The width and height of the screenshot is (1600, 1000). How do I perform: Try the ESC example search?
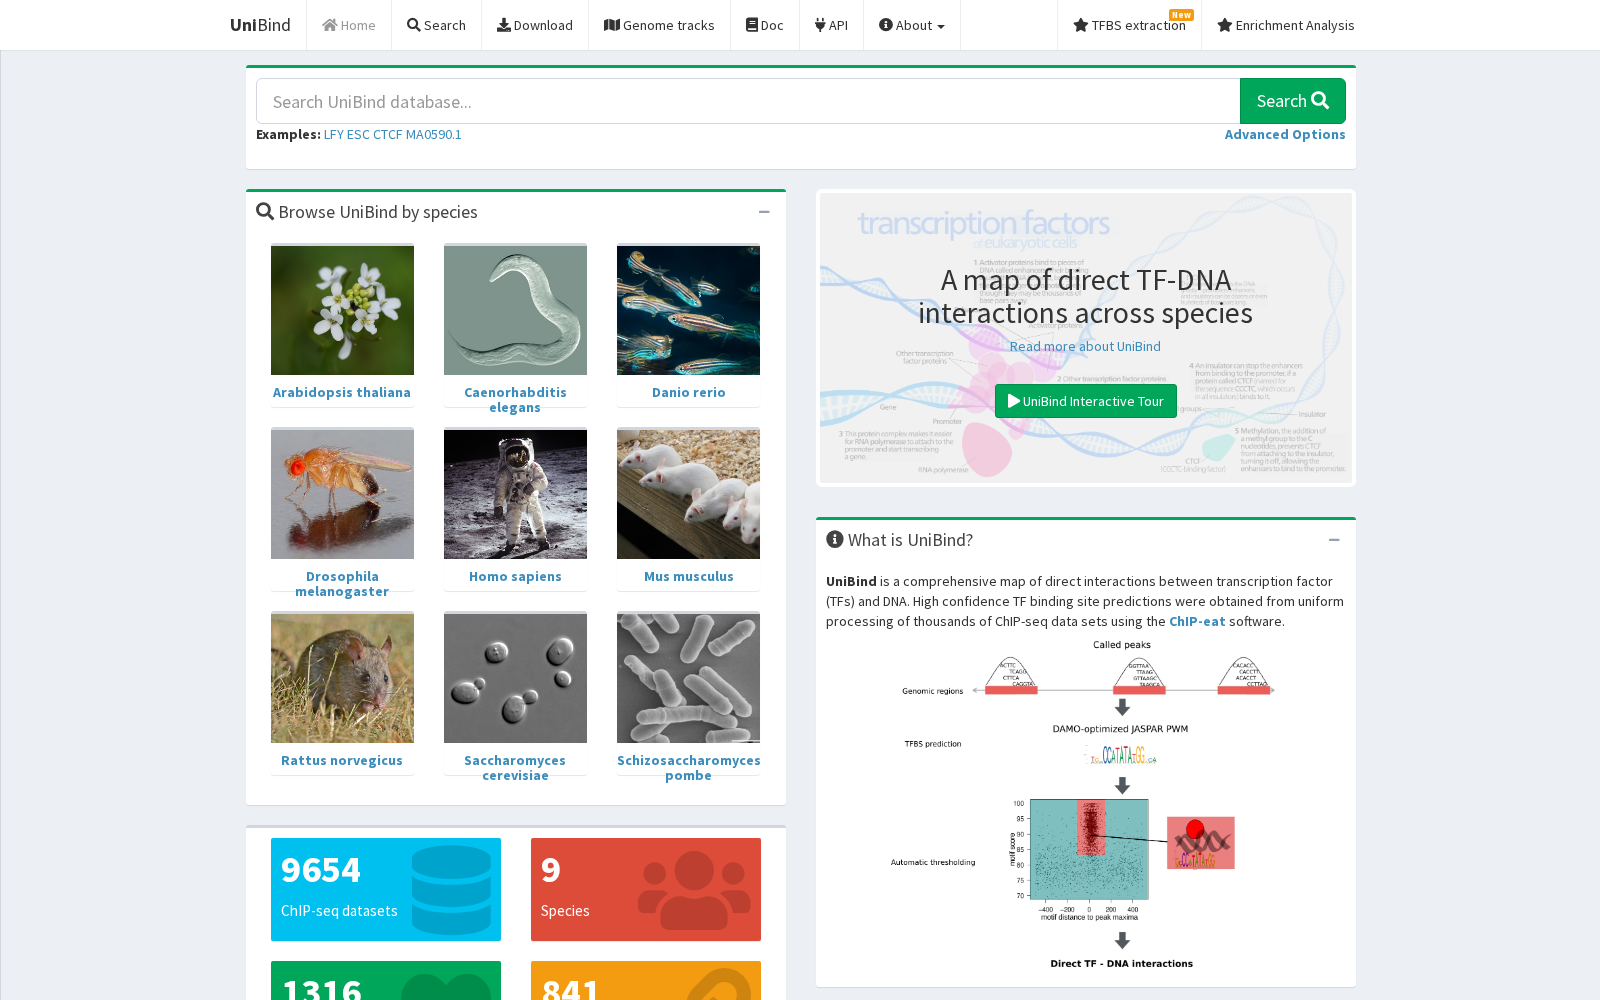pos(358,134)
